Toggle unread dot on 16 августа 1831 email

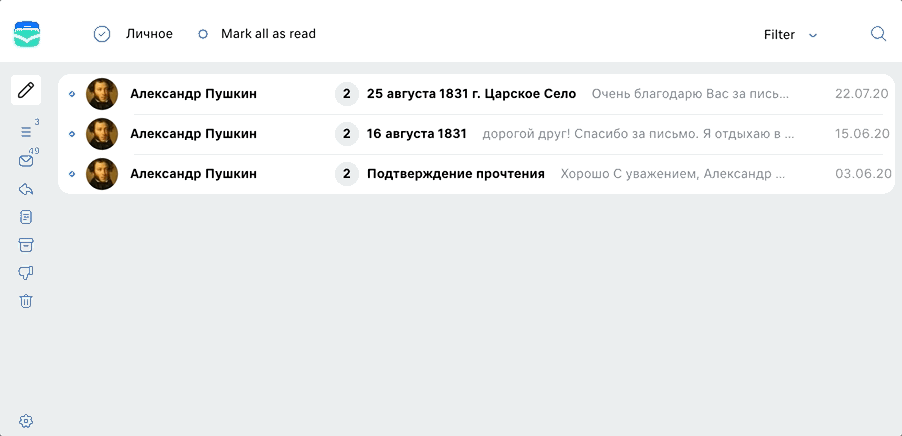click(72, 134)
